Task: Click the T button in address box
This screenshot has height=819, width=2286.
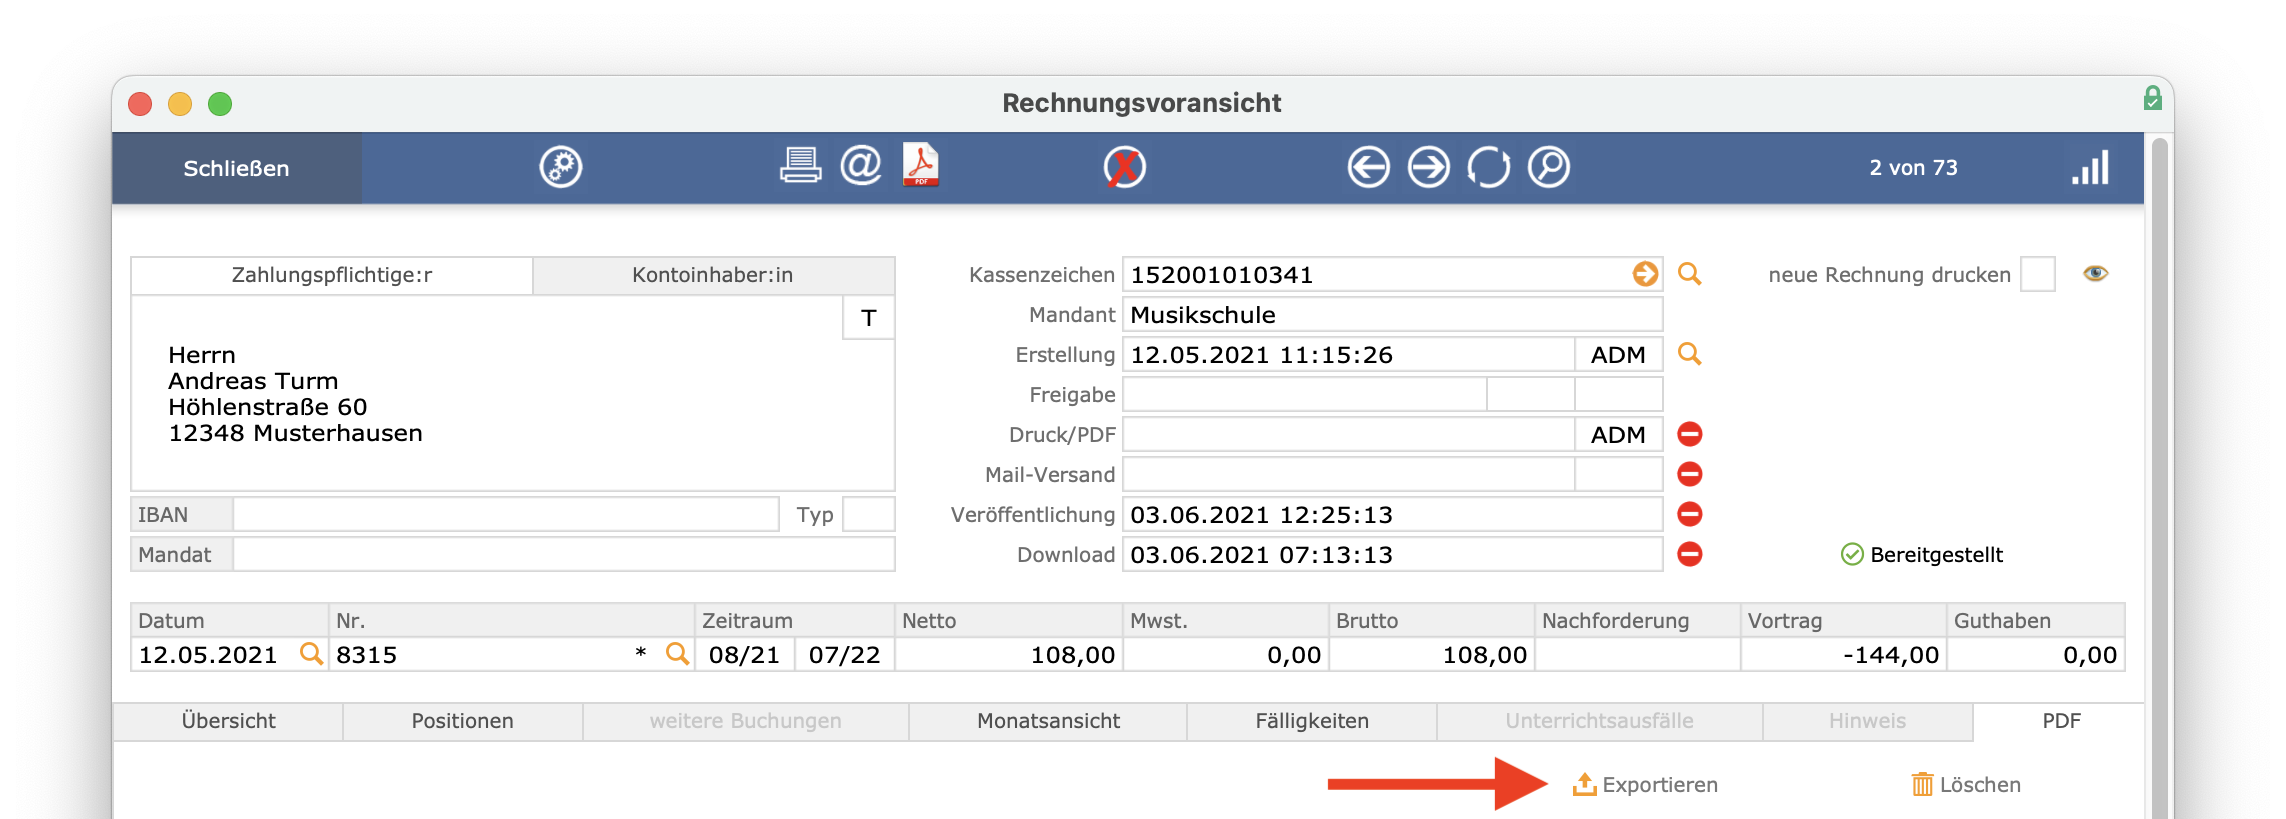Action: tap(868, 318)
